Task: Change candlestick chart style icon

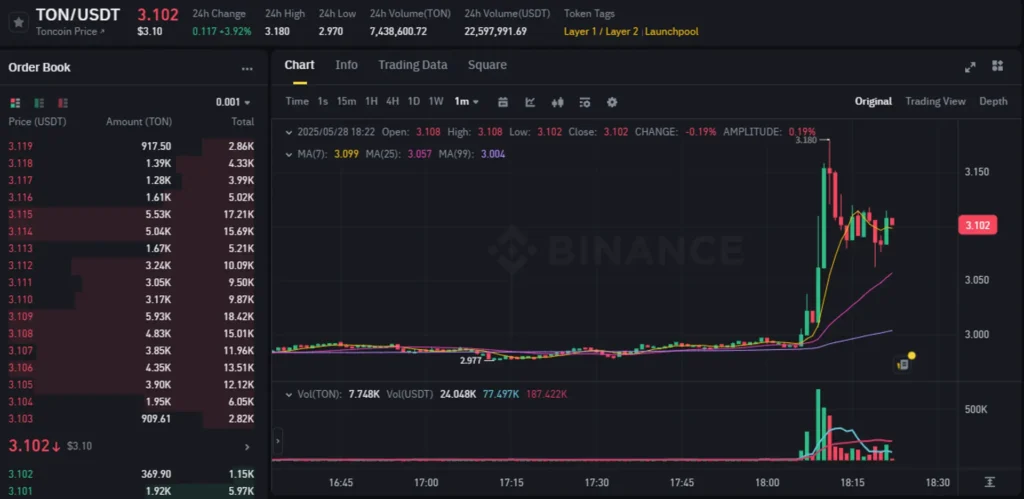Action: pos(557,102)
